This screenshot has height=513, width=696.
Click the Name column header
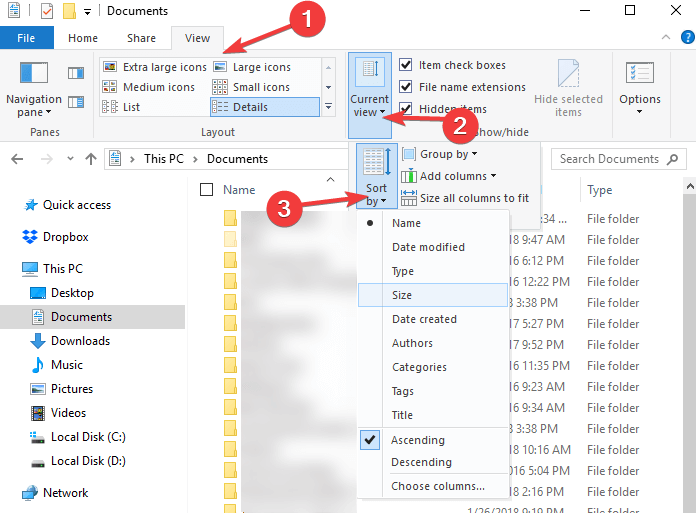pyautogui.click(x=239, y=190)
